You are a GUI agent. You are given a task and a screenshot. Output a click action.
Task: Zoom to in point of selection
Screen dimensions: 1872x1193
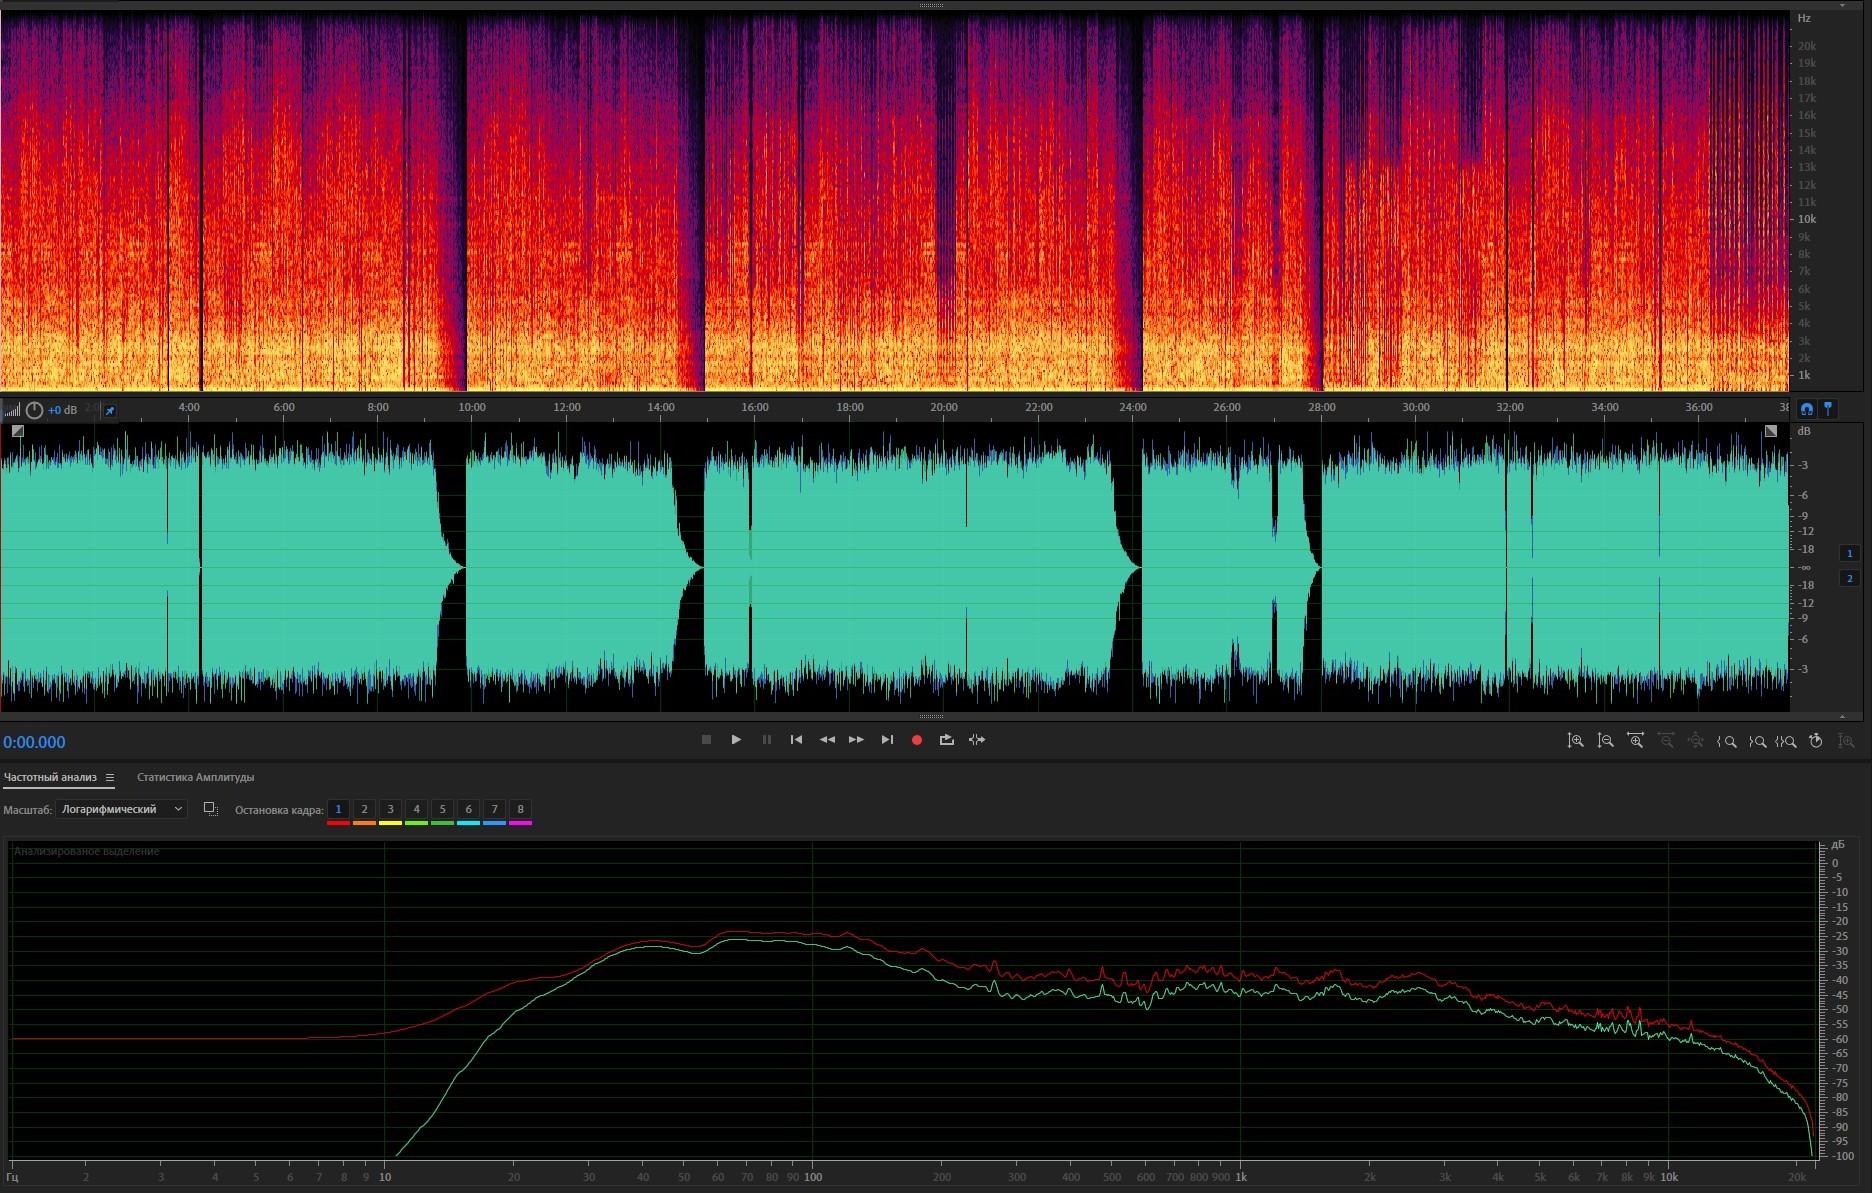coord(1726,741)
